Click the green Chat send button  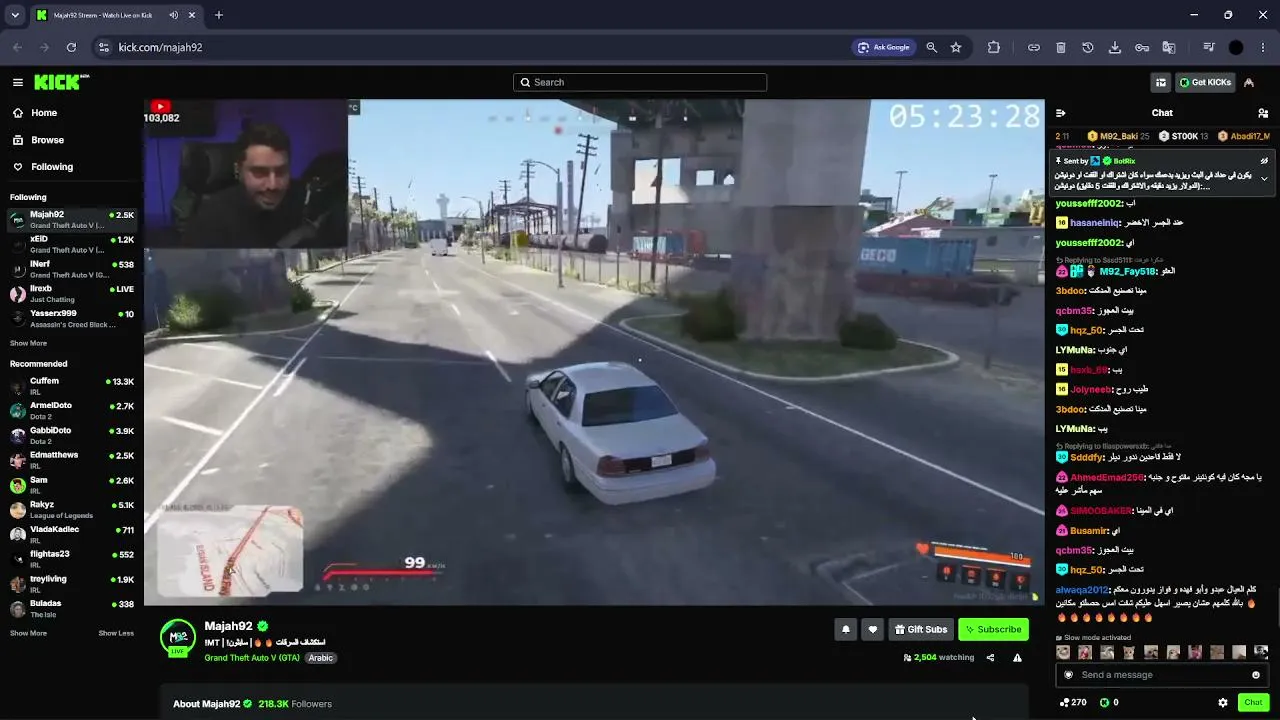click(x=1253, y=703)
